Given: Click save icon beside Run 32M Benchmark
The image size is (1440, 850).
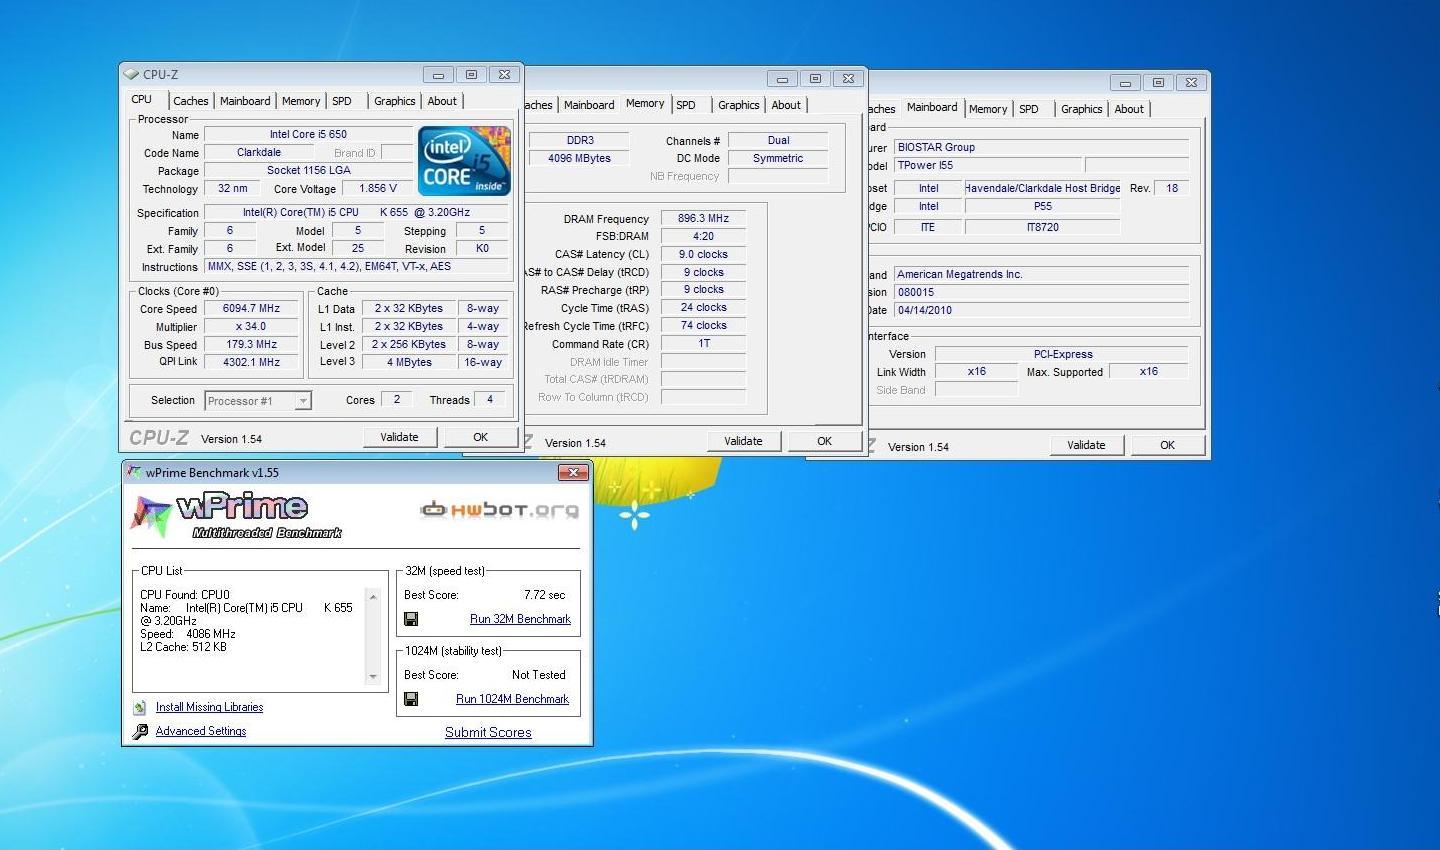Looking at the screenshot, I should coord(411,619).
